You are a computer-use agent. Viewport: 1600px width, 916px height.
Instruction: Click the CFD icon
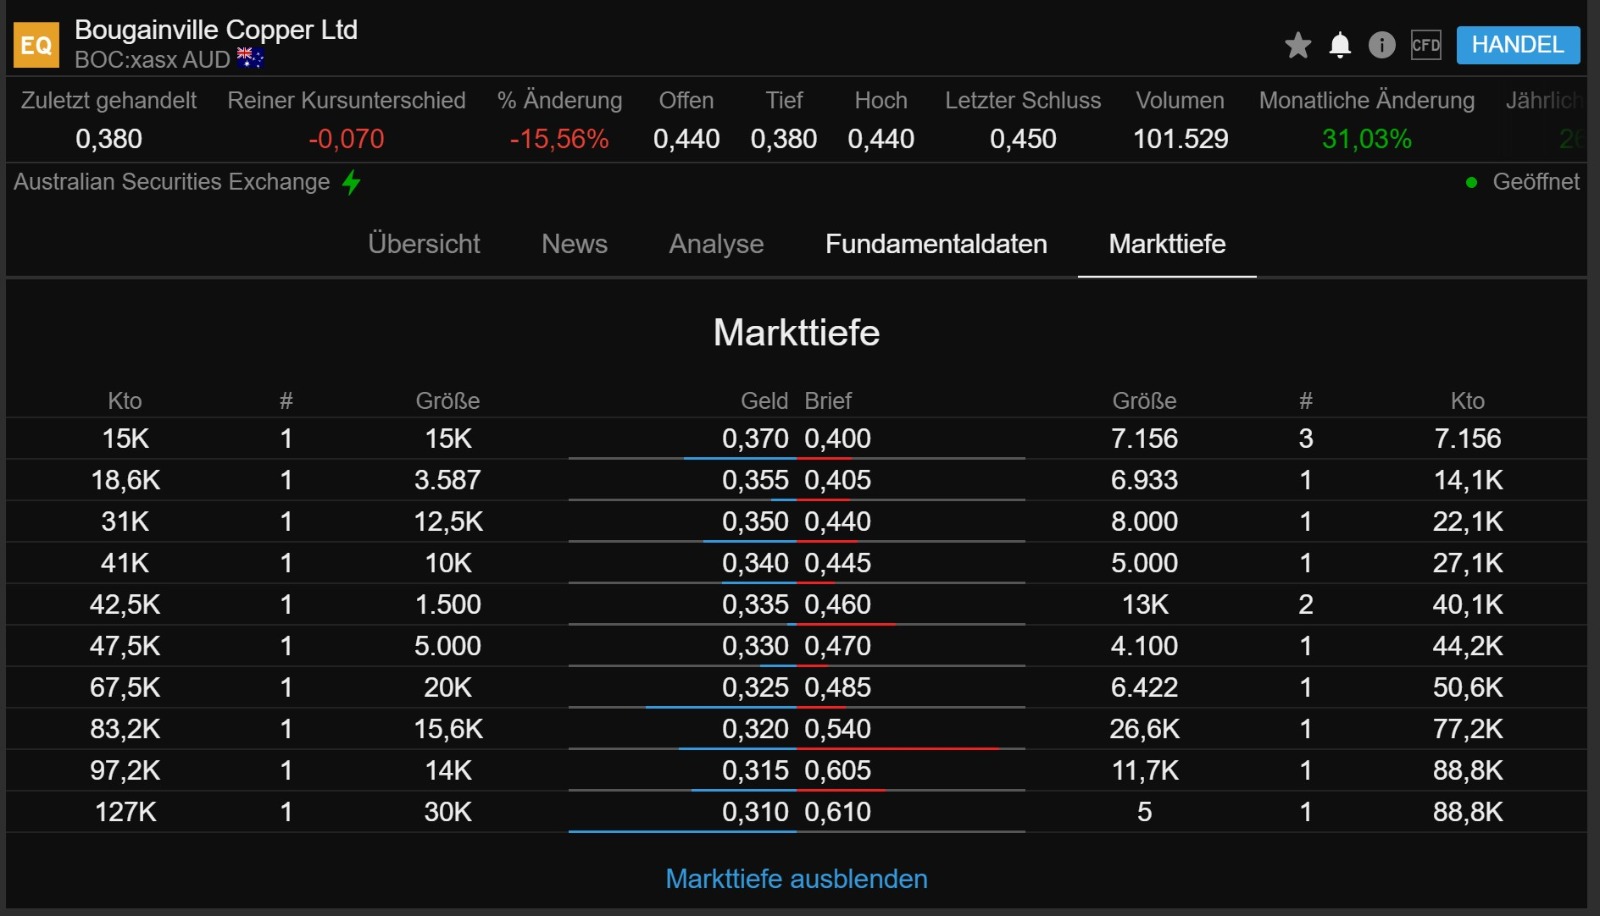1426,45
